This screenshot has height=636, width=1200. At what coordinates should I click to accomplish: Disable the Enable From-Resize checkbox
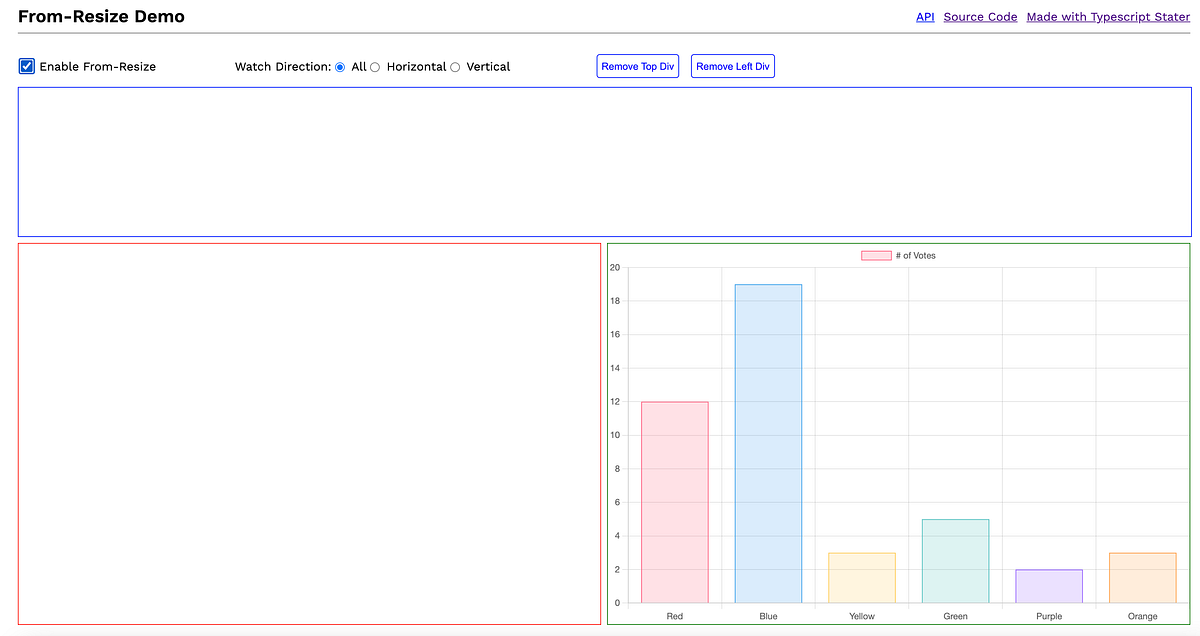pos(26,66)
